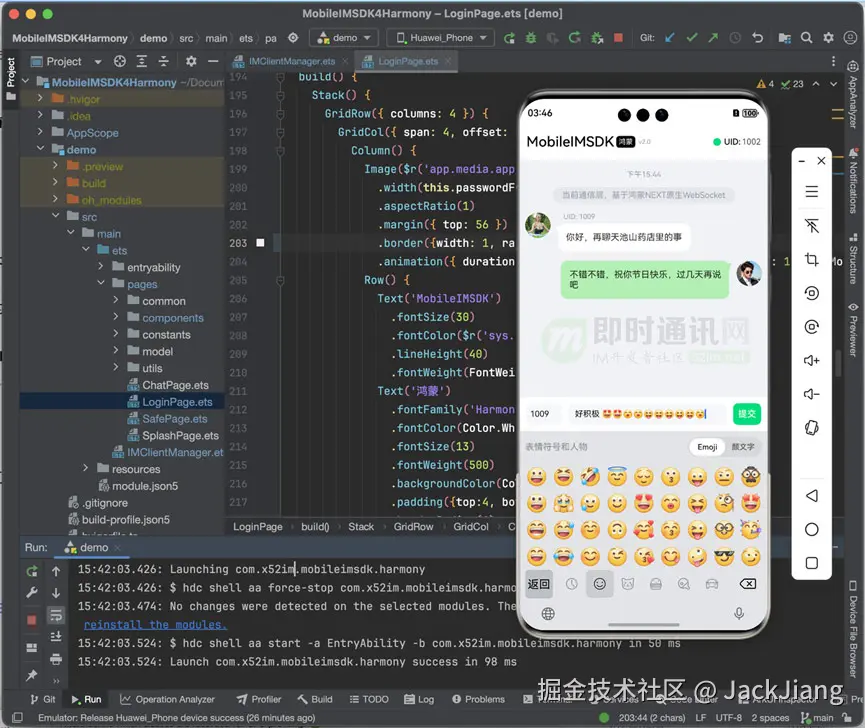The height and width of the screenshot is (728, 865).
Task: Expand the AppScope folder
Action: (x=40, y=132)
